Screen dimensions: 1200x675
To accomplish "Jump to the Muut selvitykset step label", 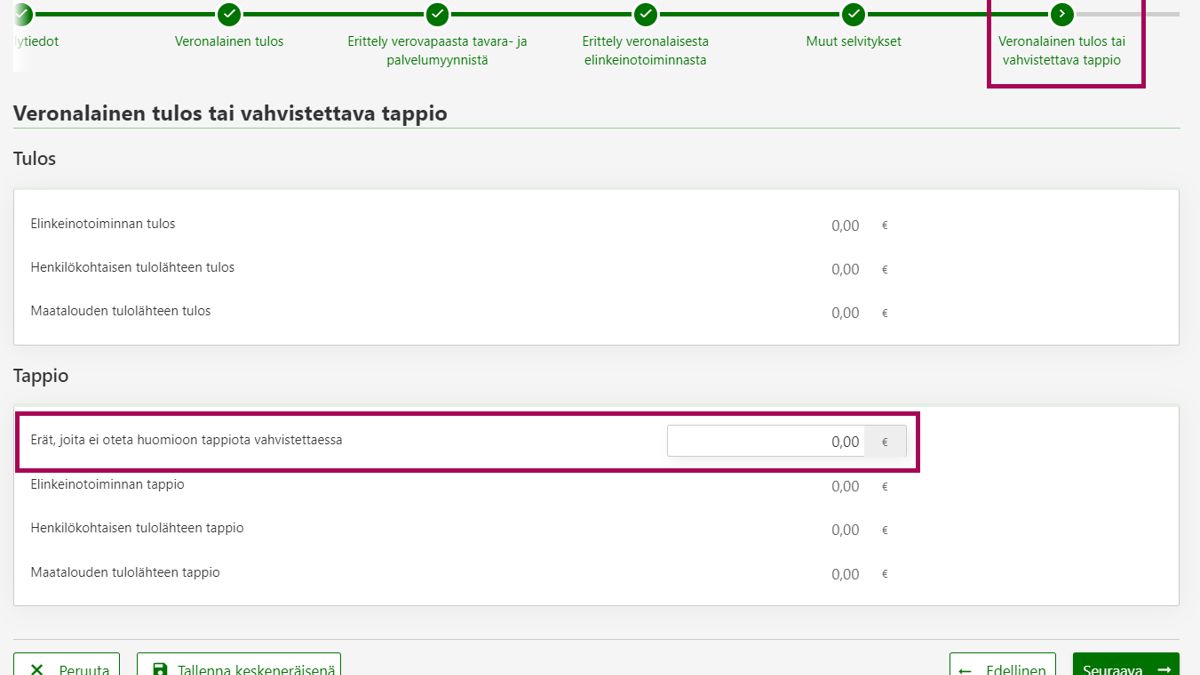I will 853,42.
